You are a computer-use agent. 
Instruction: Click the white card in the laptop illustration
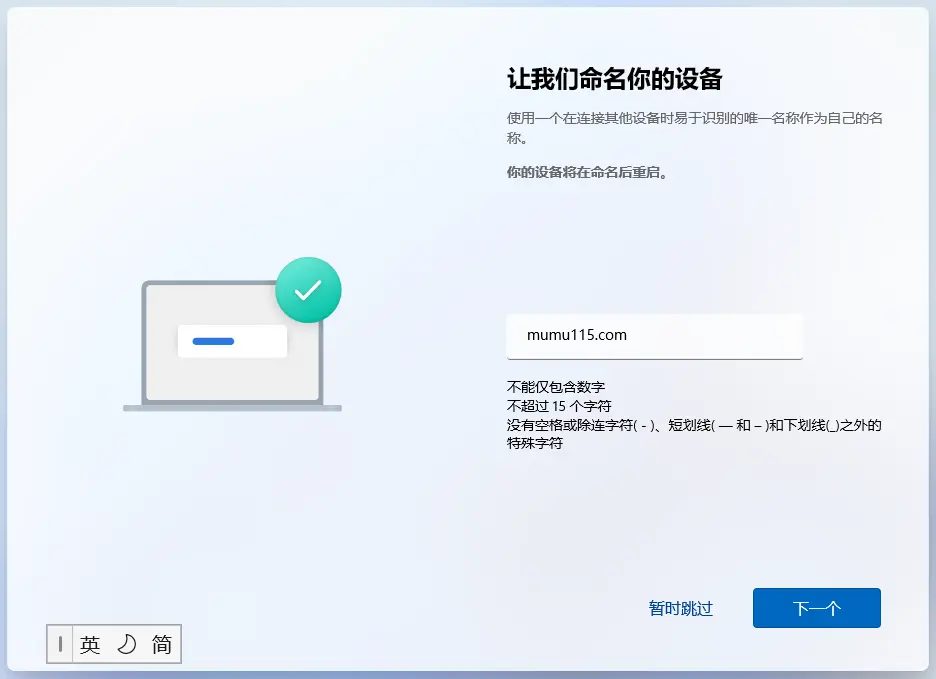(232, 342)
